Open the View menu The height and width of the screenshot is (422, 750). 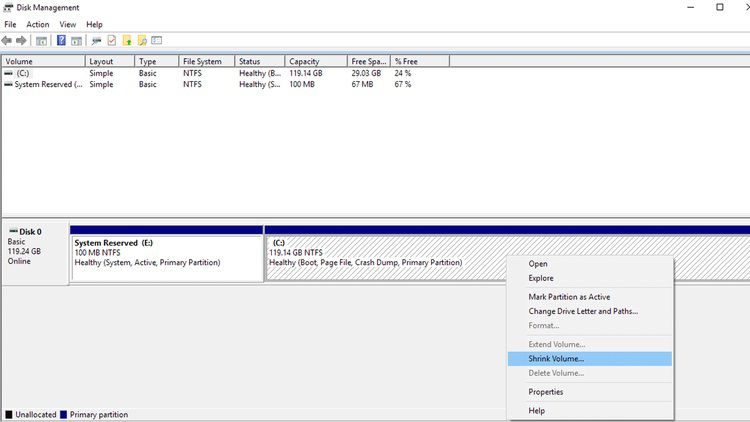click(x=68, y=24)
